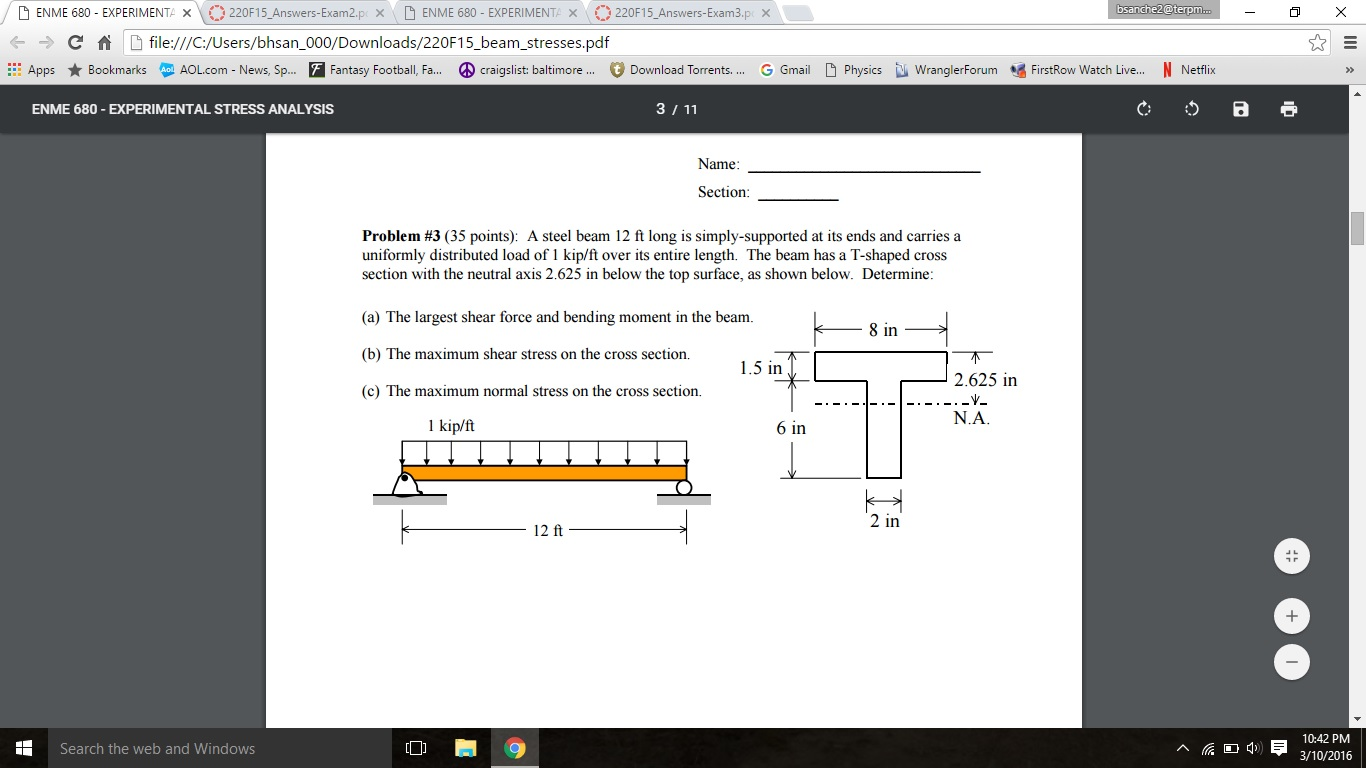This screenshot has width=1366, height=768.
Task: Open the Gmail bookmark
Action: pos(785,70)
